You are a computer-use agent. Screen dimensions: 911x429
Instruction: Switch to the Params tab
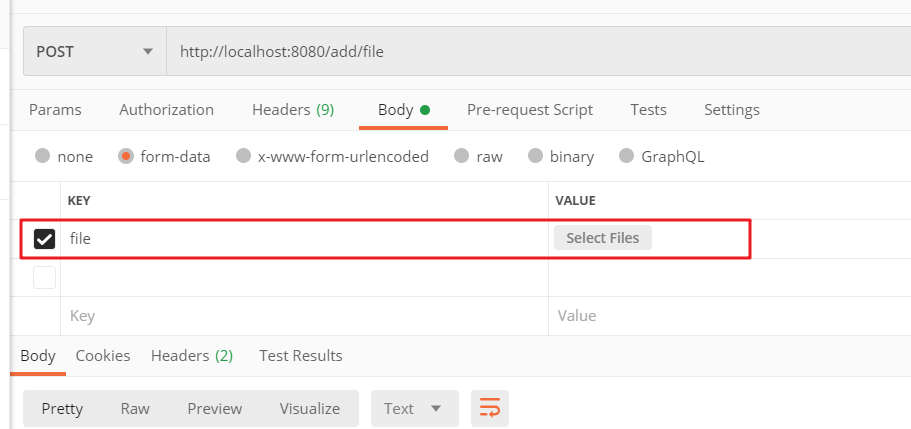pyautogui.click(x=55, y=110)
